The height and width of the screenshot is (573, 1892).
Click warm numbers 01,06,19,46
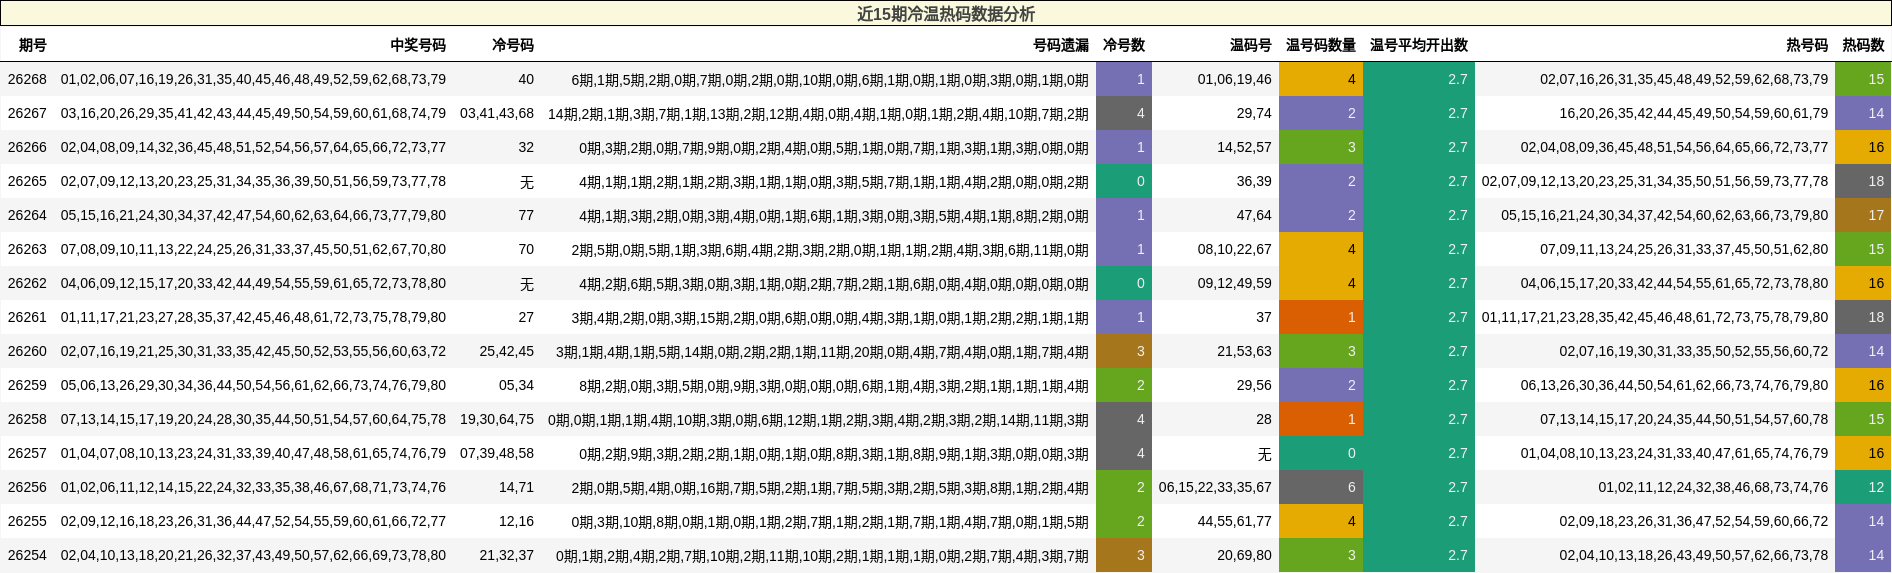(x=1235, y=79)
